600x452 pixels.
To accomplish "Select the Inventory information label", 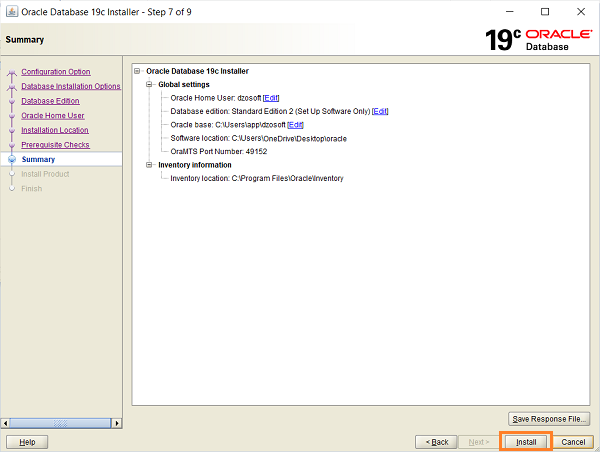I will [195, 165].
